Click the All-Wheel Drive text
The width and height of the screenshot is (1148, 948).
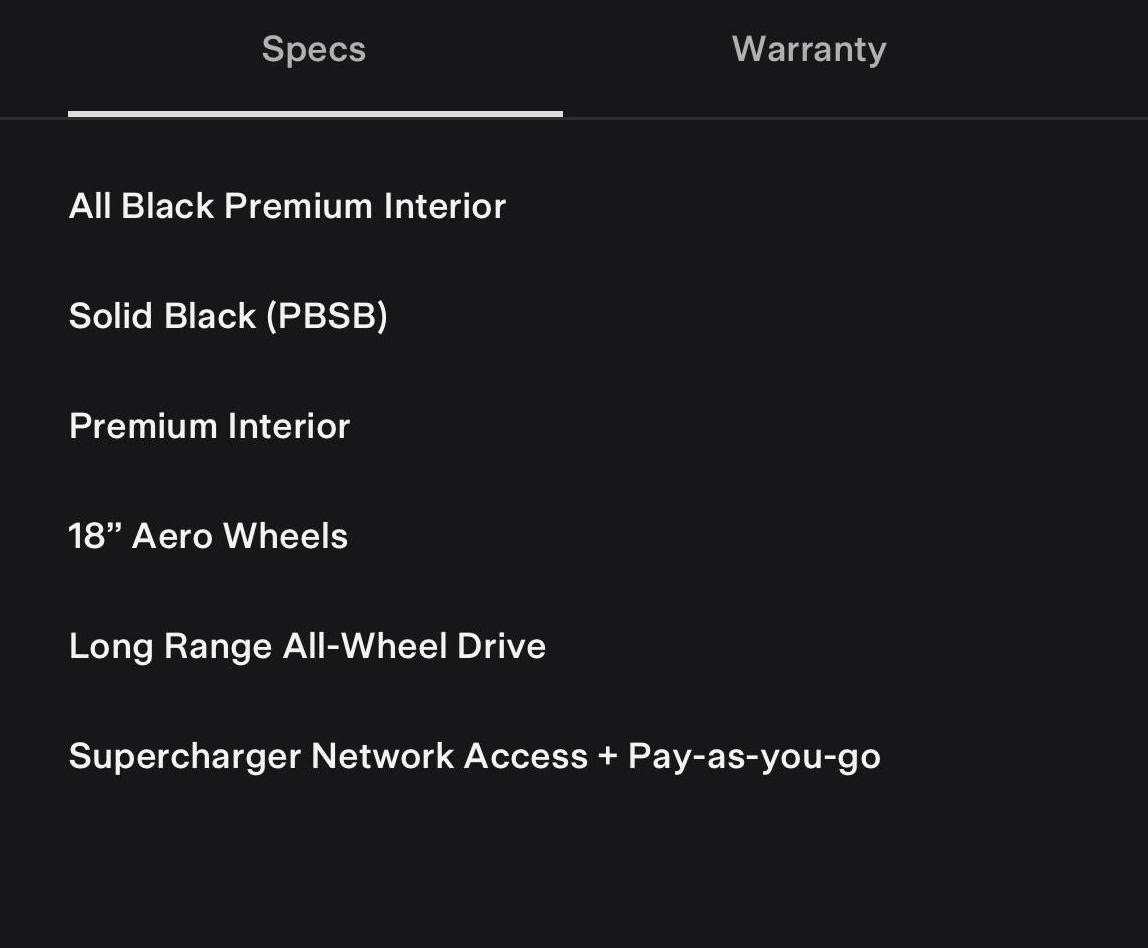[414, 646]
